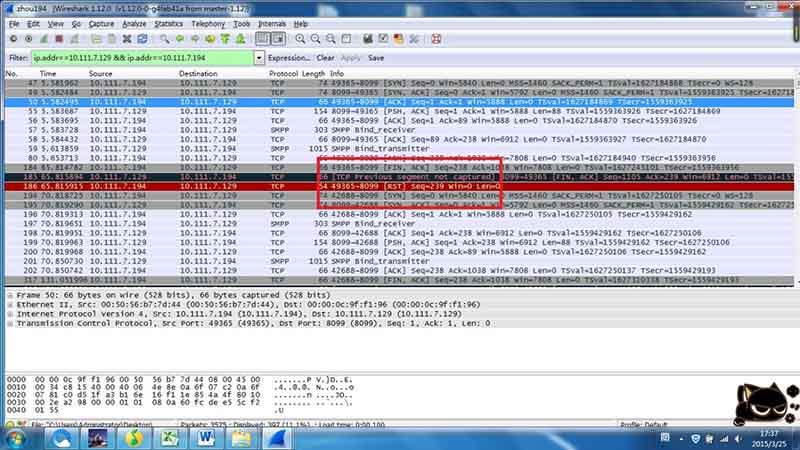Screen dimensions: 800x450
Task: Toggle auto scroll in live capture
Action: point(278,39)
